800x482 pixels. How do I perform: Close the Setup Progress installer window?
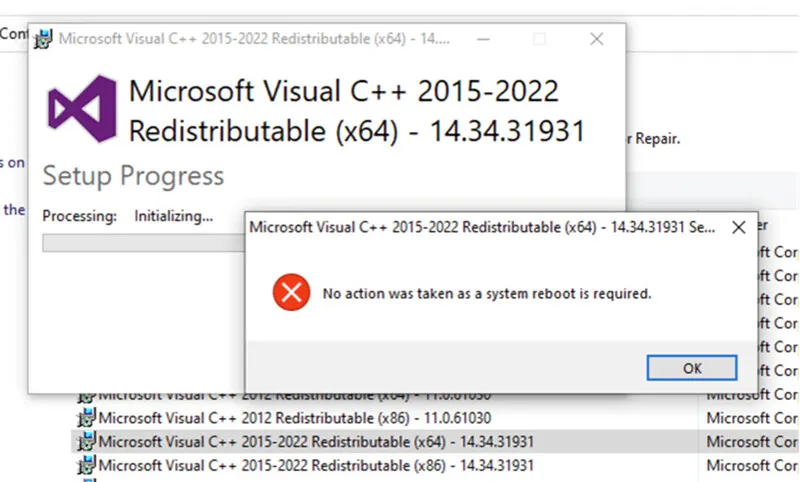click(x=597, y=40)
